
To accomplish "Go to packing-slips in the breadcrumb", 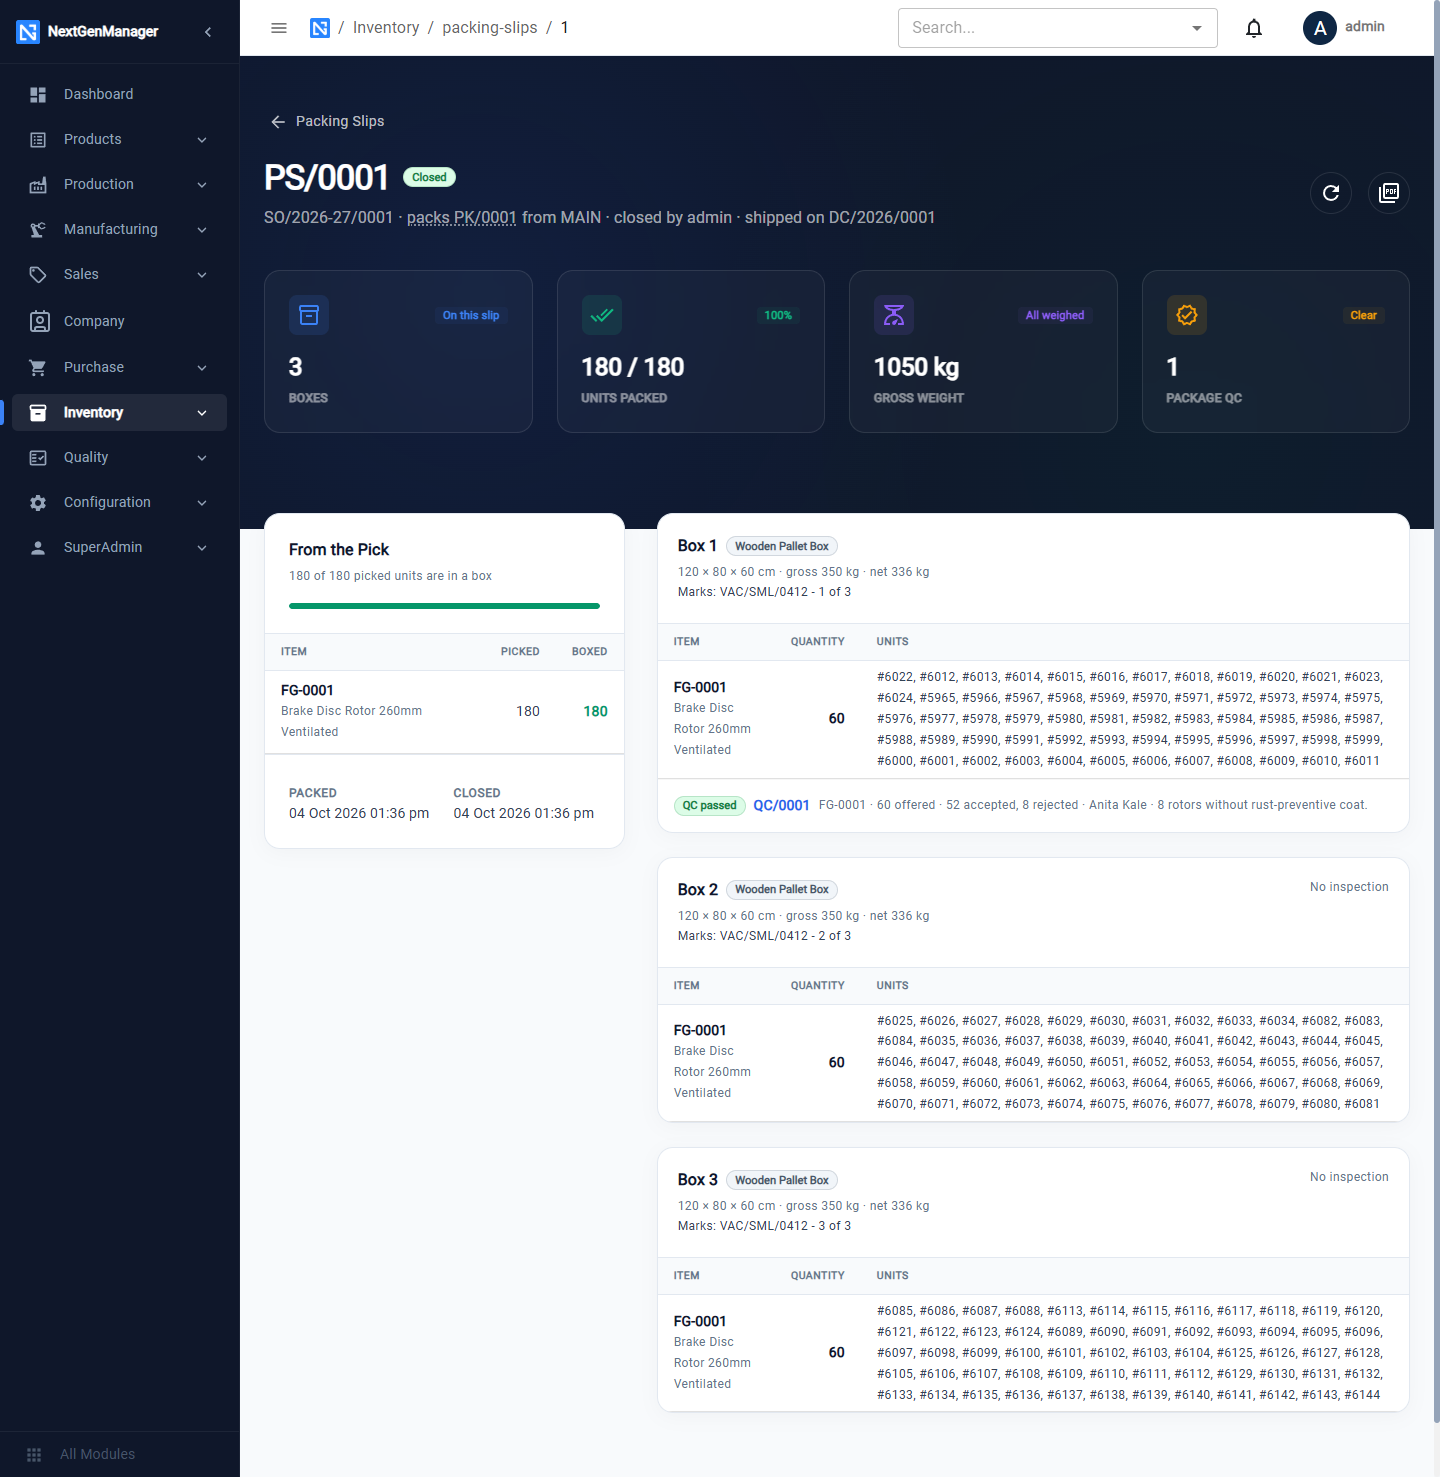I will [490, 28].
